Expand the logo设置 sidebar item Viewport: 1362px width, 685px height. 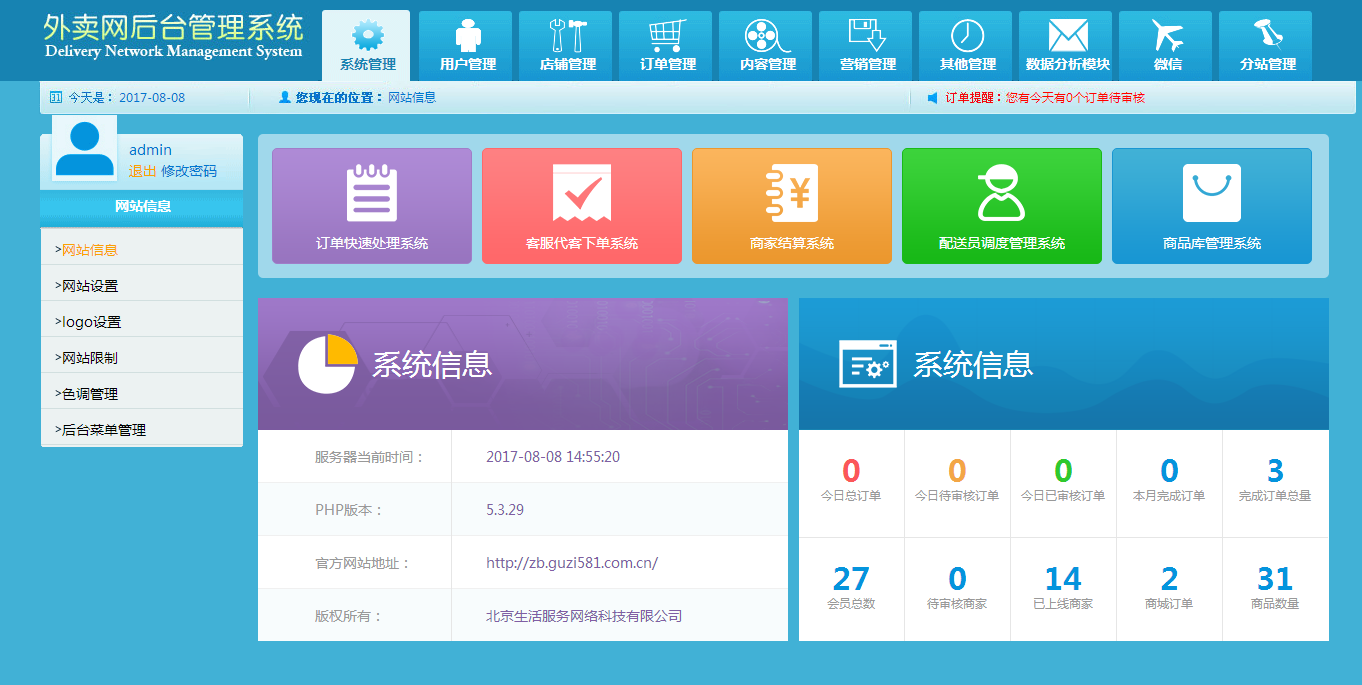click(x=91, y=322)
